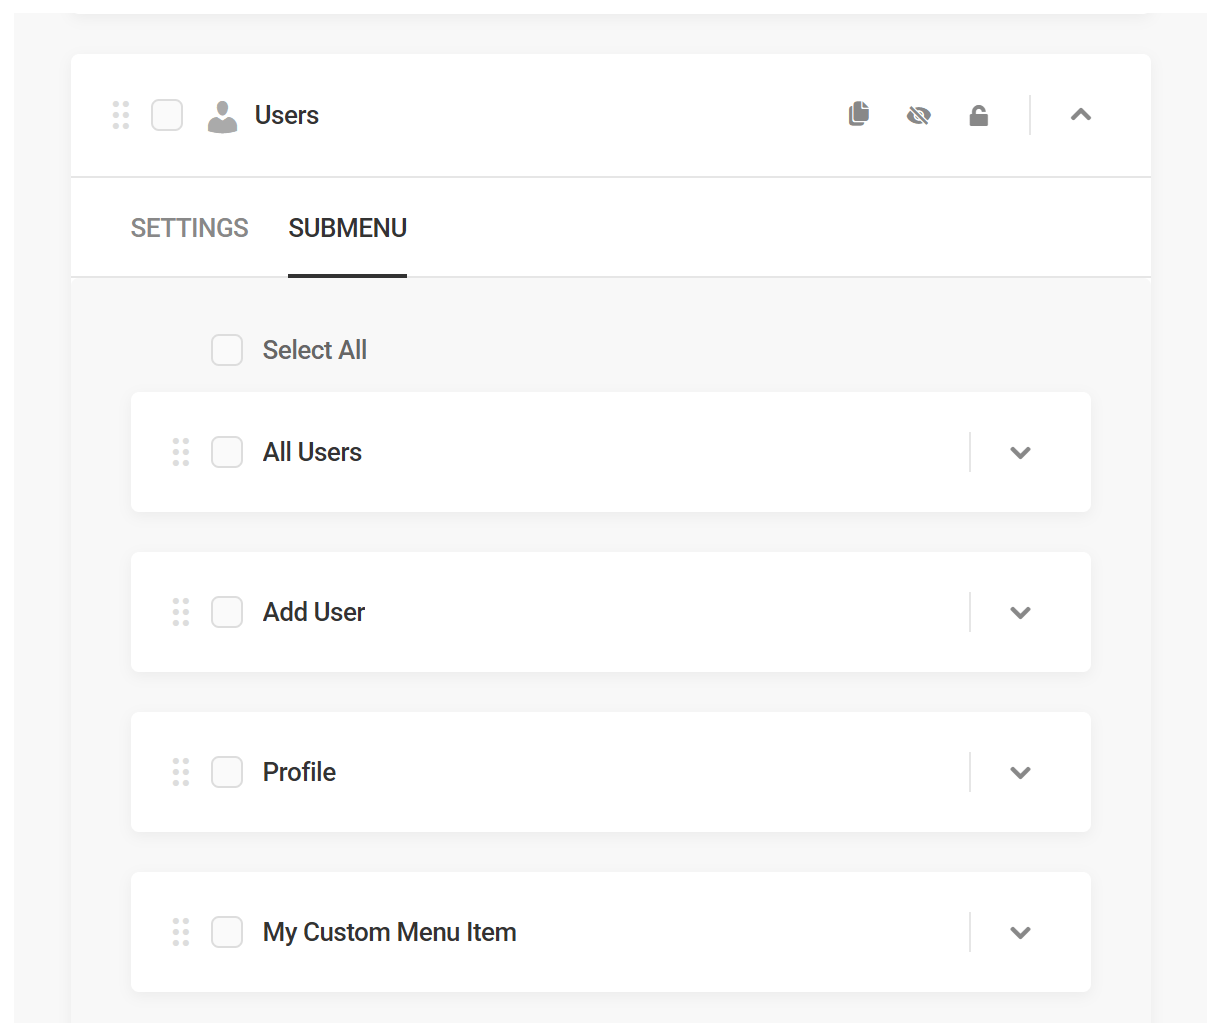Check the checkbox beside Users header
The height and width of the screenshot is (1034, 1220).
(167, 115)
